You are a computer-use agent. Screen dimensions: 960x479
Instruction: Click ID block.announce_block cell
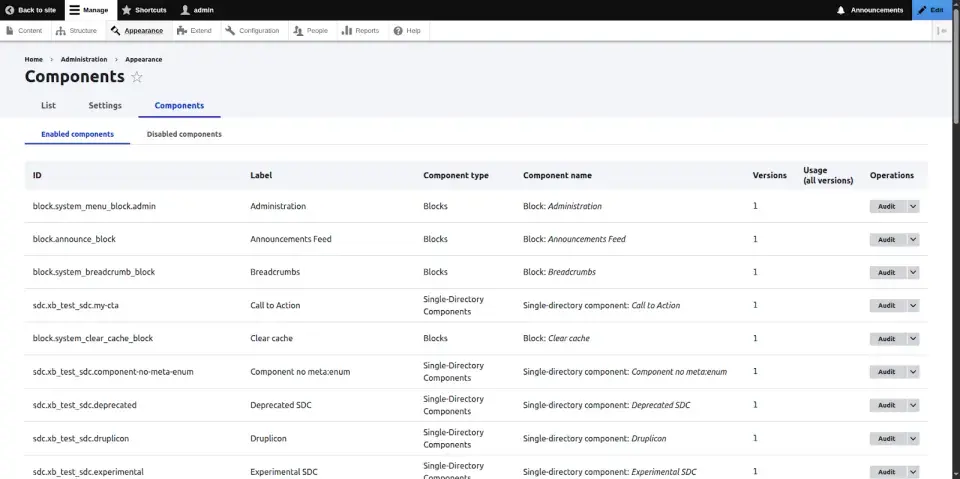click(74, 240)
